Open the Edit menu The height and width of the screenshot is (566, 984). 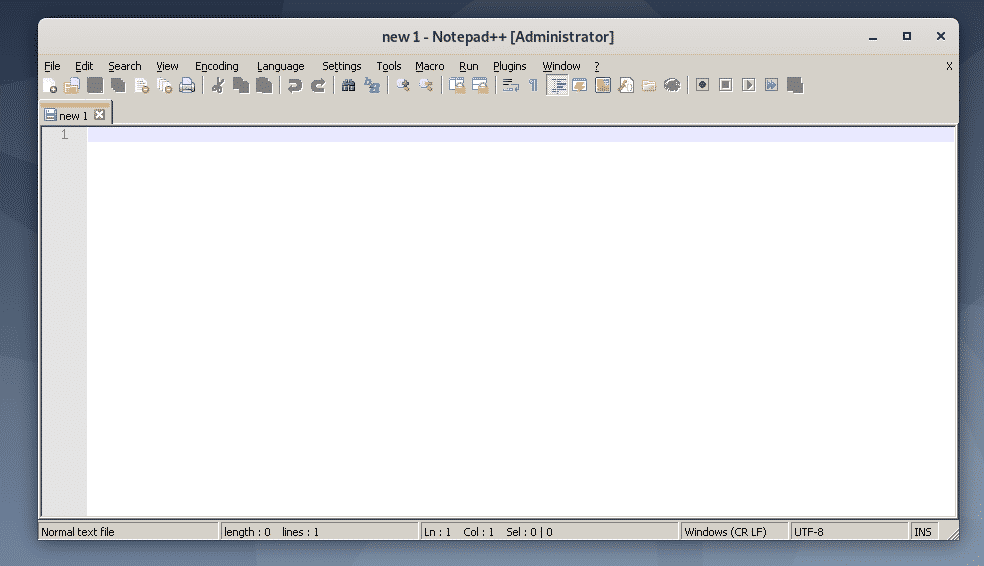click(x=84, y=66)
